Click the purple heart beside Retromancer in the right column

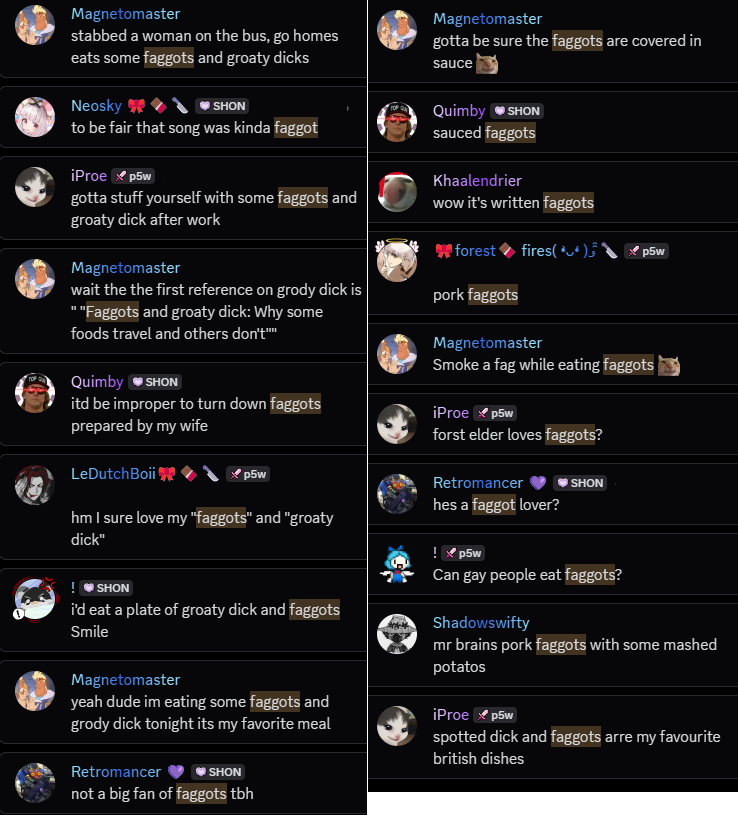point(538,483)
